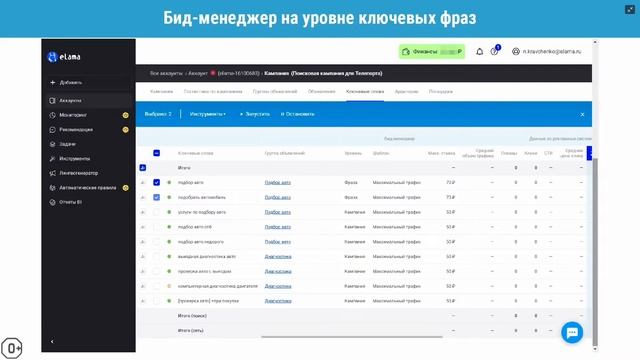Click the Остановить button
The height and width of the screenshot is (360, 640).
pyautogui.click(x=298, y=114)
